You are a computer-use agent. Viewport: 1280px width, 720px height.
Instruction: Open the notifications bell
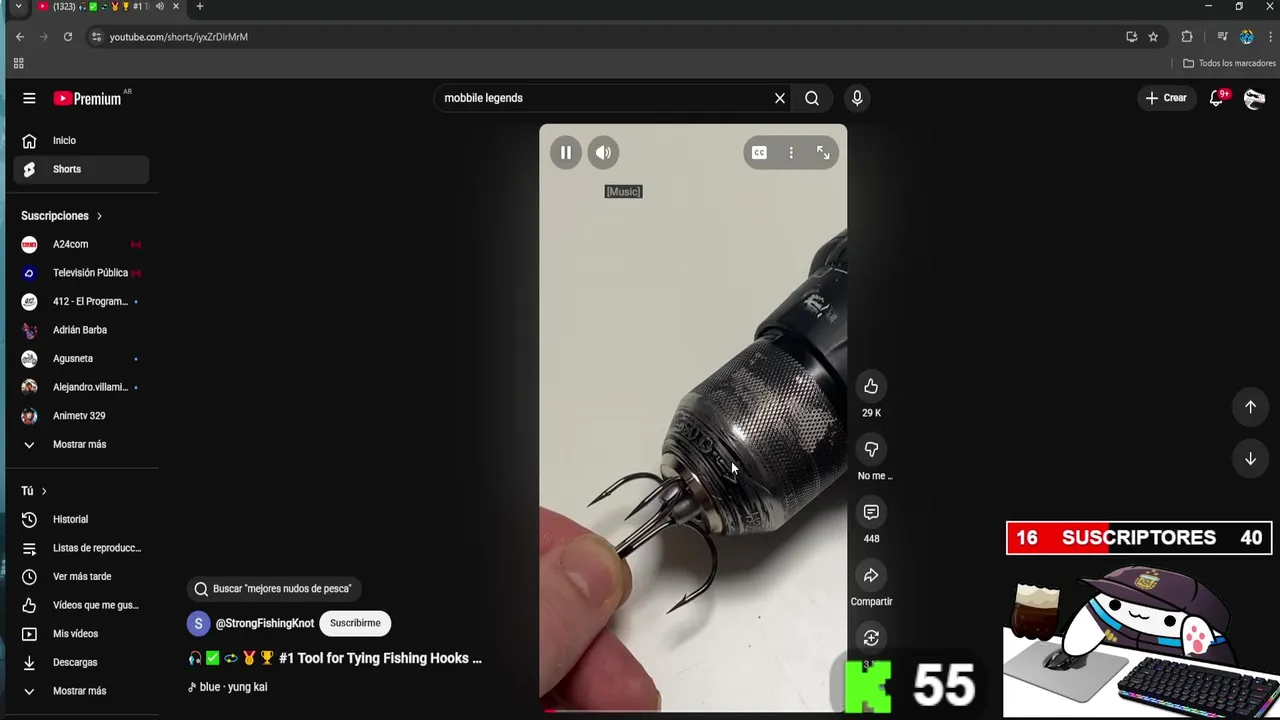click(1217, 98)
